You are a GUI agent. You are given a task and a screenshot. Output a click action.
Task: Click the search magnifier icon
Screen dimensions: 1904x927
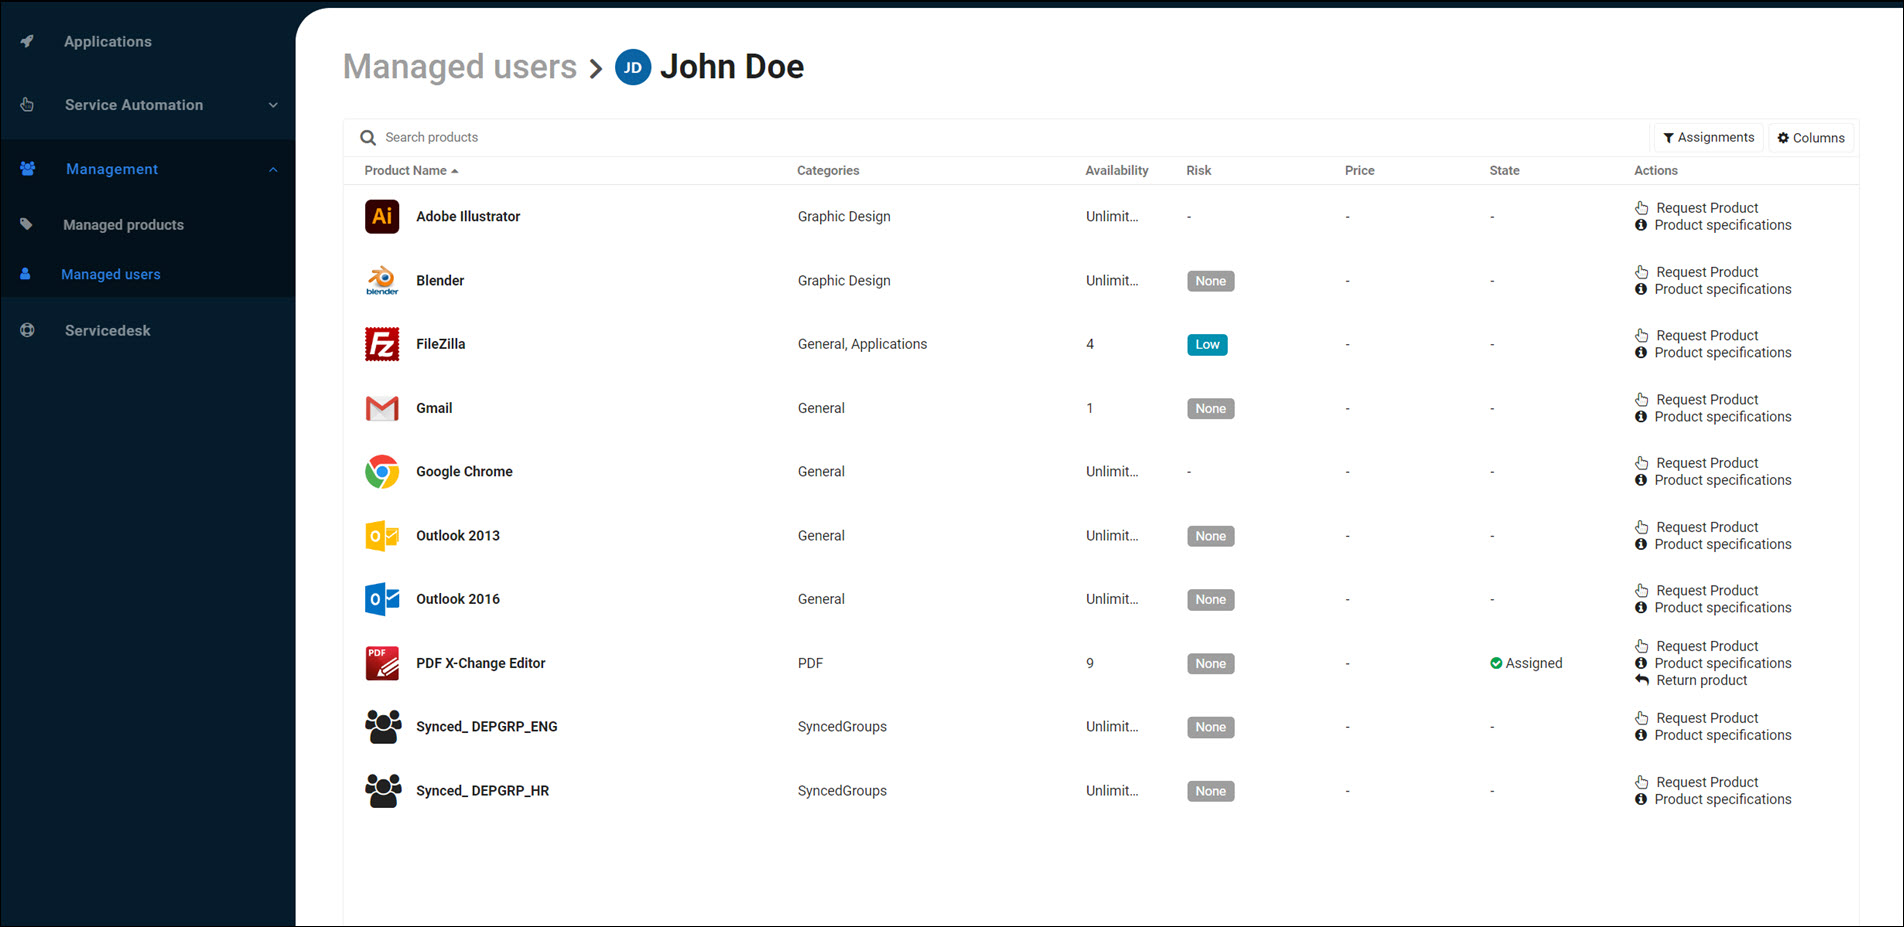[368, 138]
